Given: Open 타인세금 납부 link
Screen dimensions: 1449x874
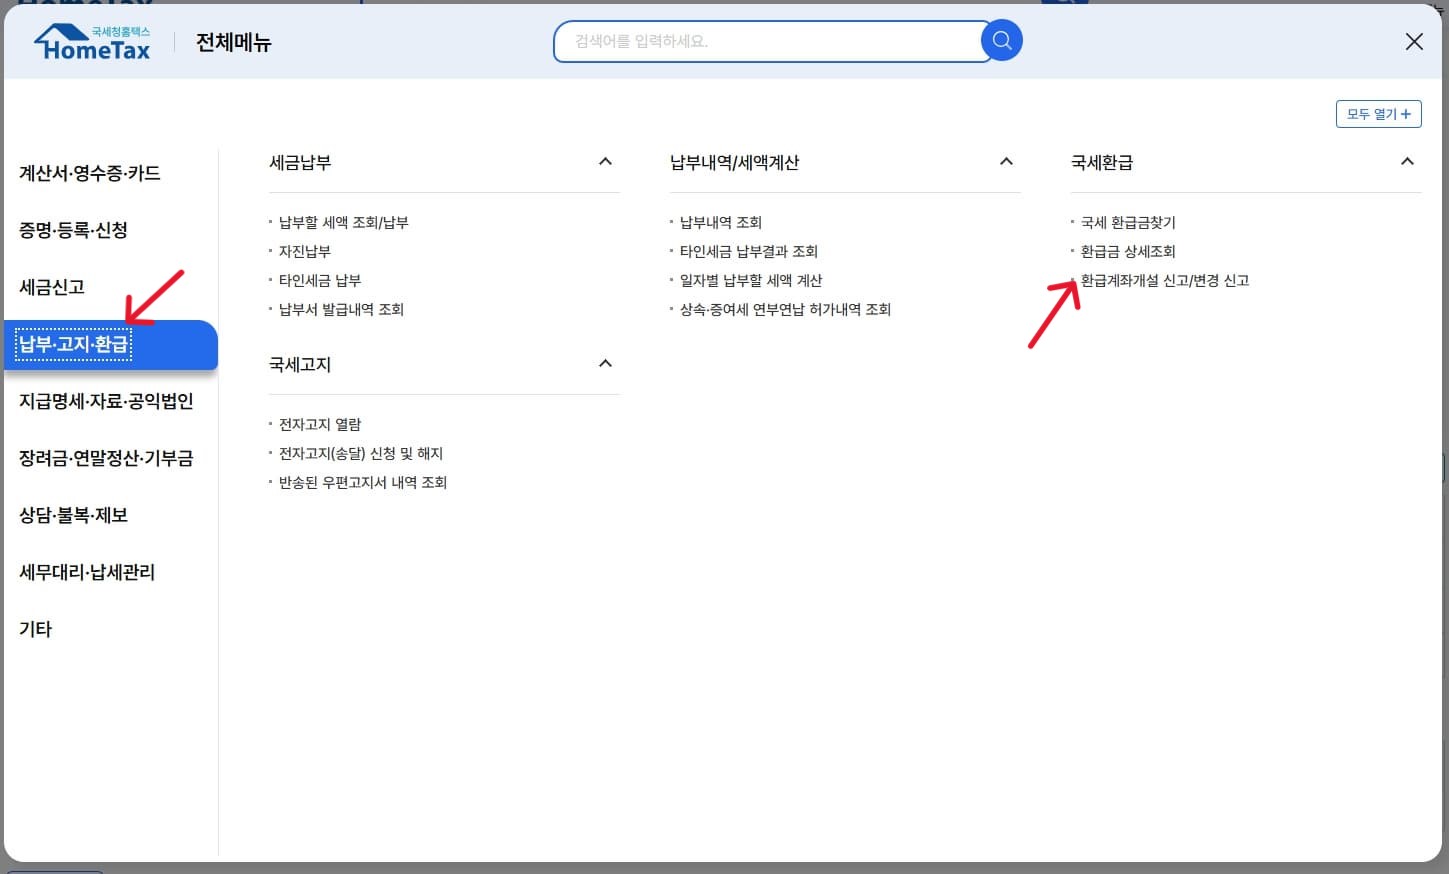Looking at the screenshot, I should click(320, 280).
